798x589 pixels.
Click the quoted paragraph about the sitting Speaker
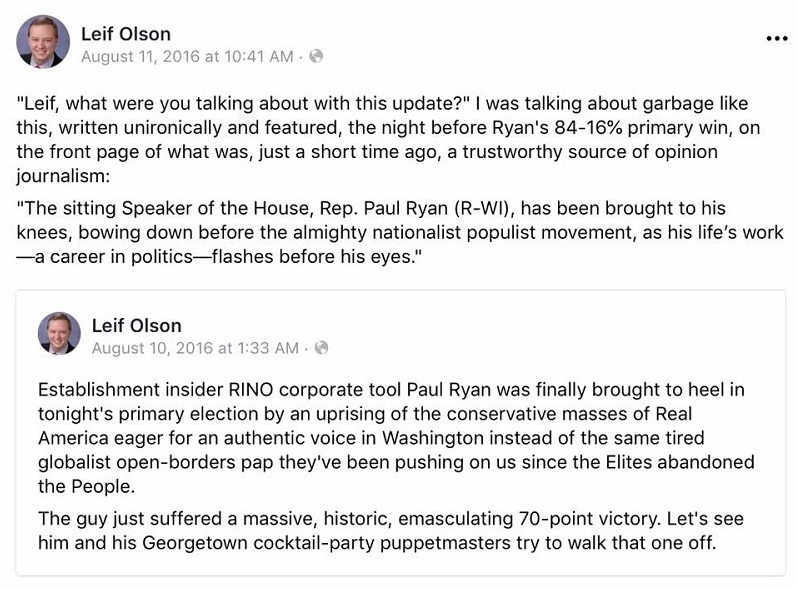pyautogui.click(x=400, y=232)
